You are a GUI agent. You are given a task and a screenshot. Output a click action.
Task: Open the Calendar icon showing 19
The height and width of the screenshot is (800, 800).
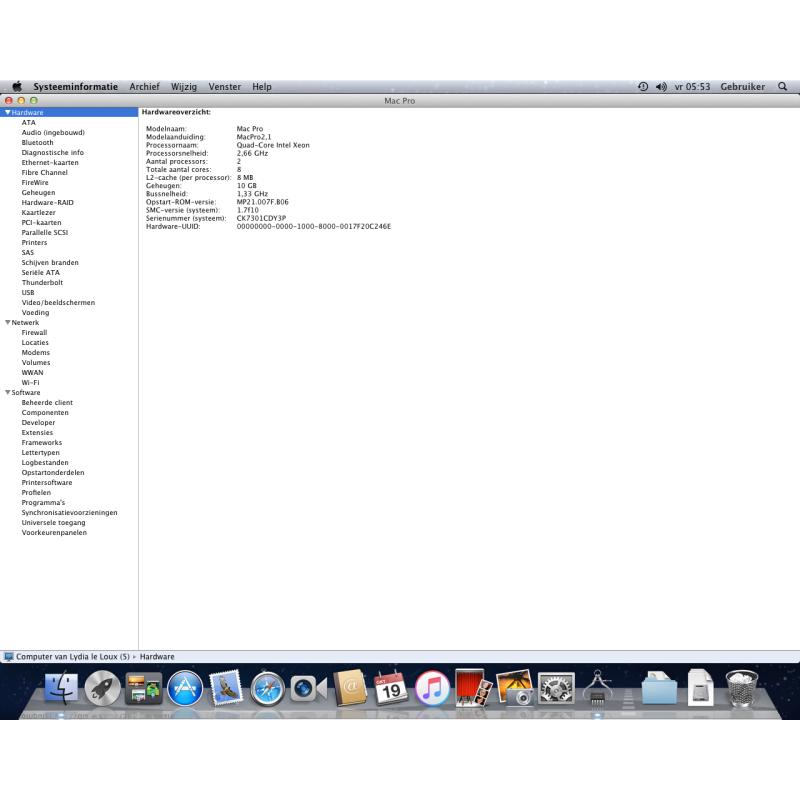pos(391,688)
